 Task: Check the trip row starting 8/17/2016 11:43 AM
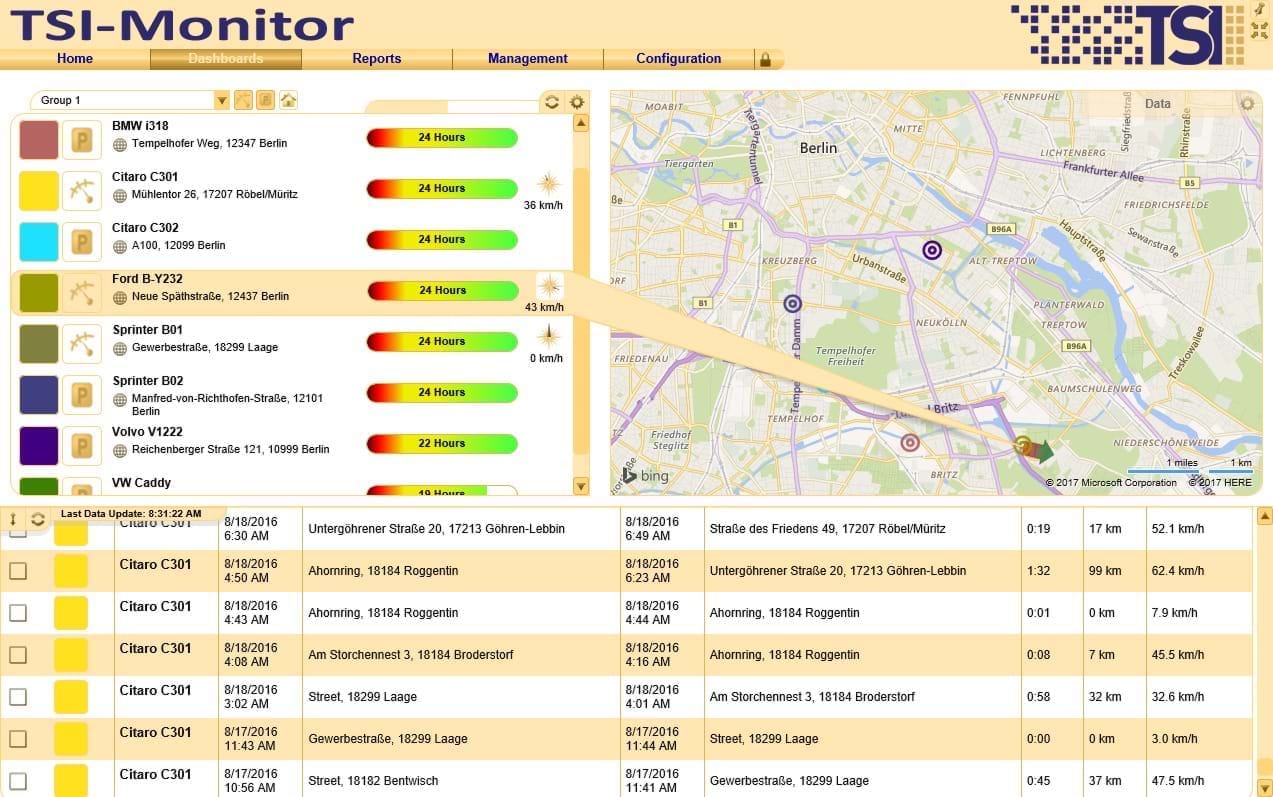18,739
